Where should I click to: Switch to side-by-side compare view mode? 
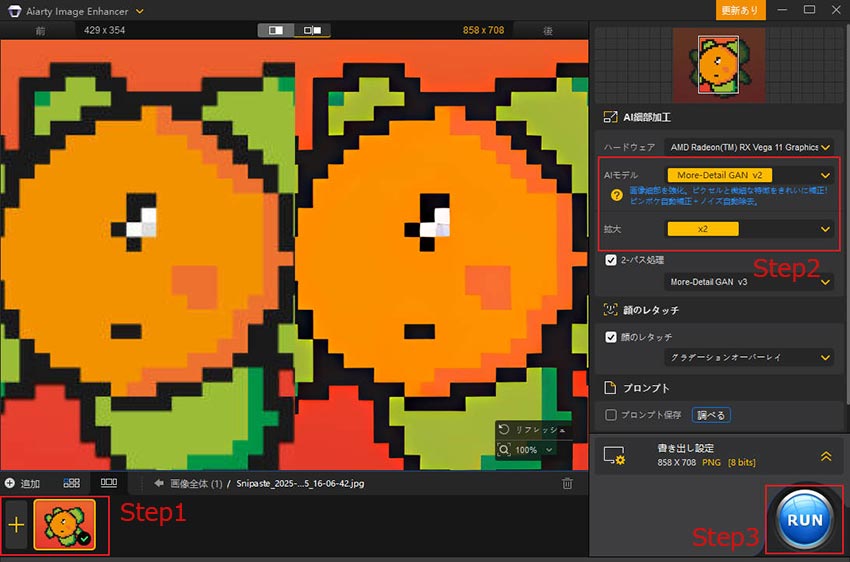tap(312, 30)
